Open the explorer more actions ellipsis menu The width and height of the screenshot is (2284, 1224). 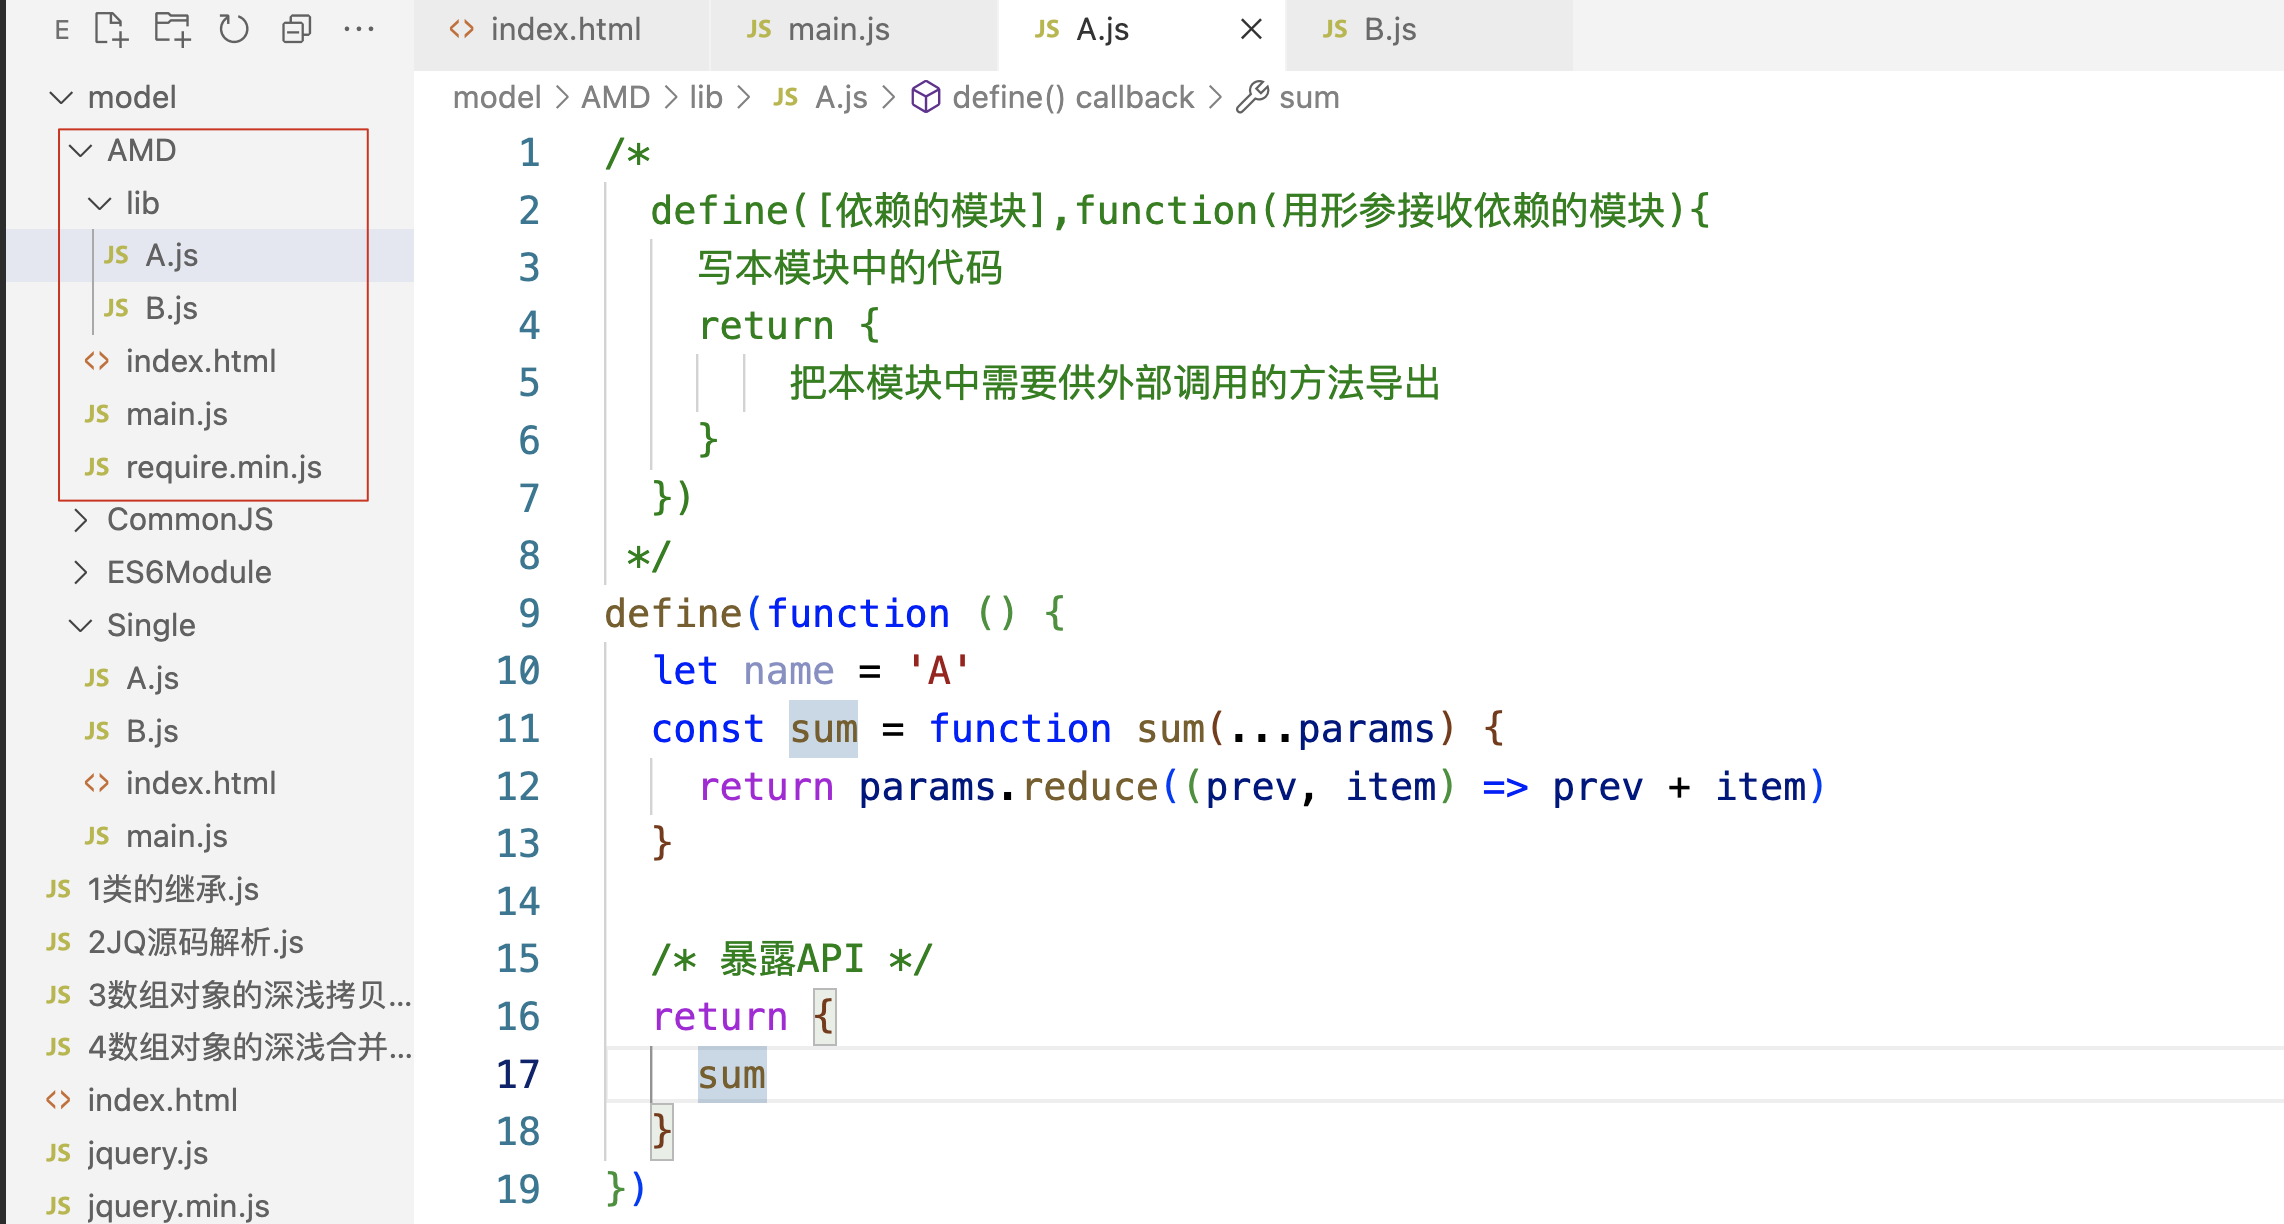pyautogui.click(x=358, y=30)
